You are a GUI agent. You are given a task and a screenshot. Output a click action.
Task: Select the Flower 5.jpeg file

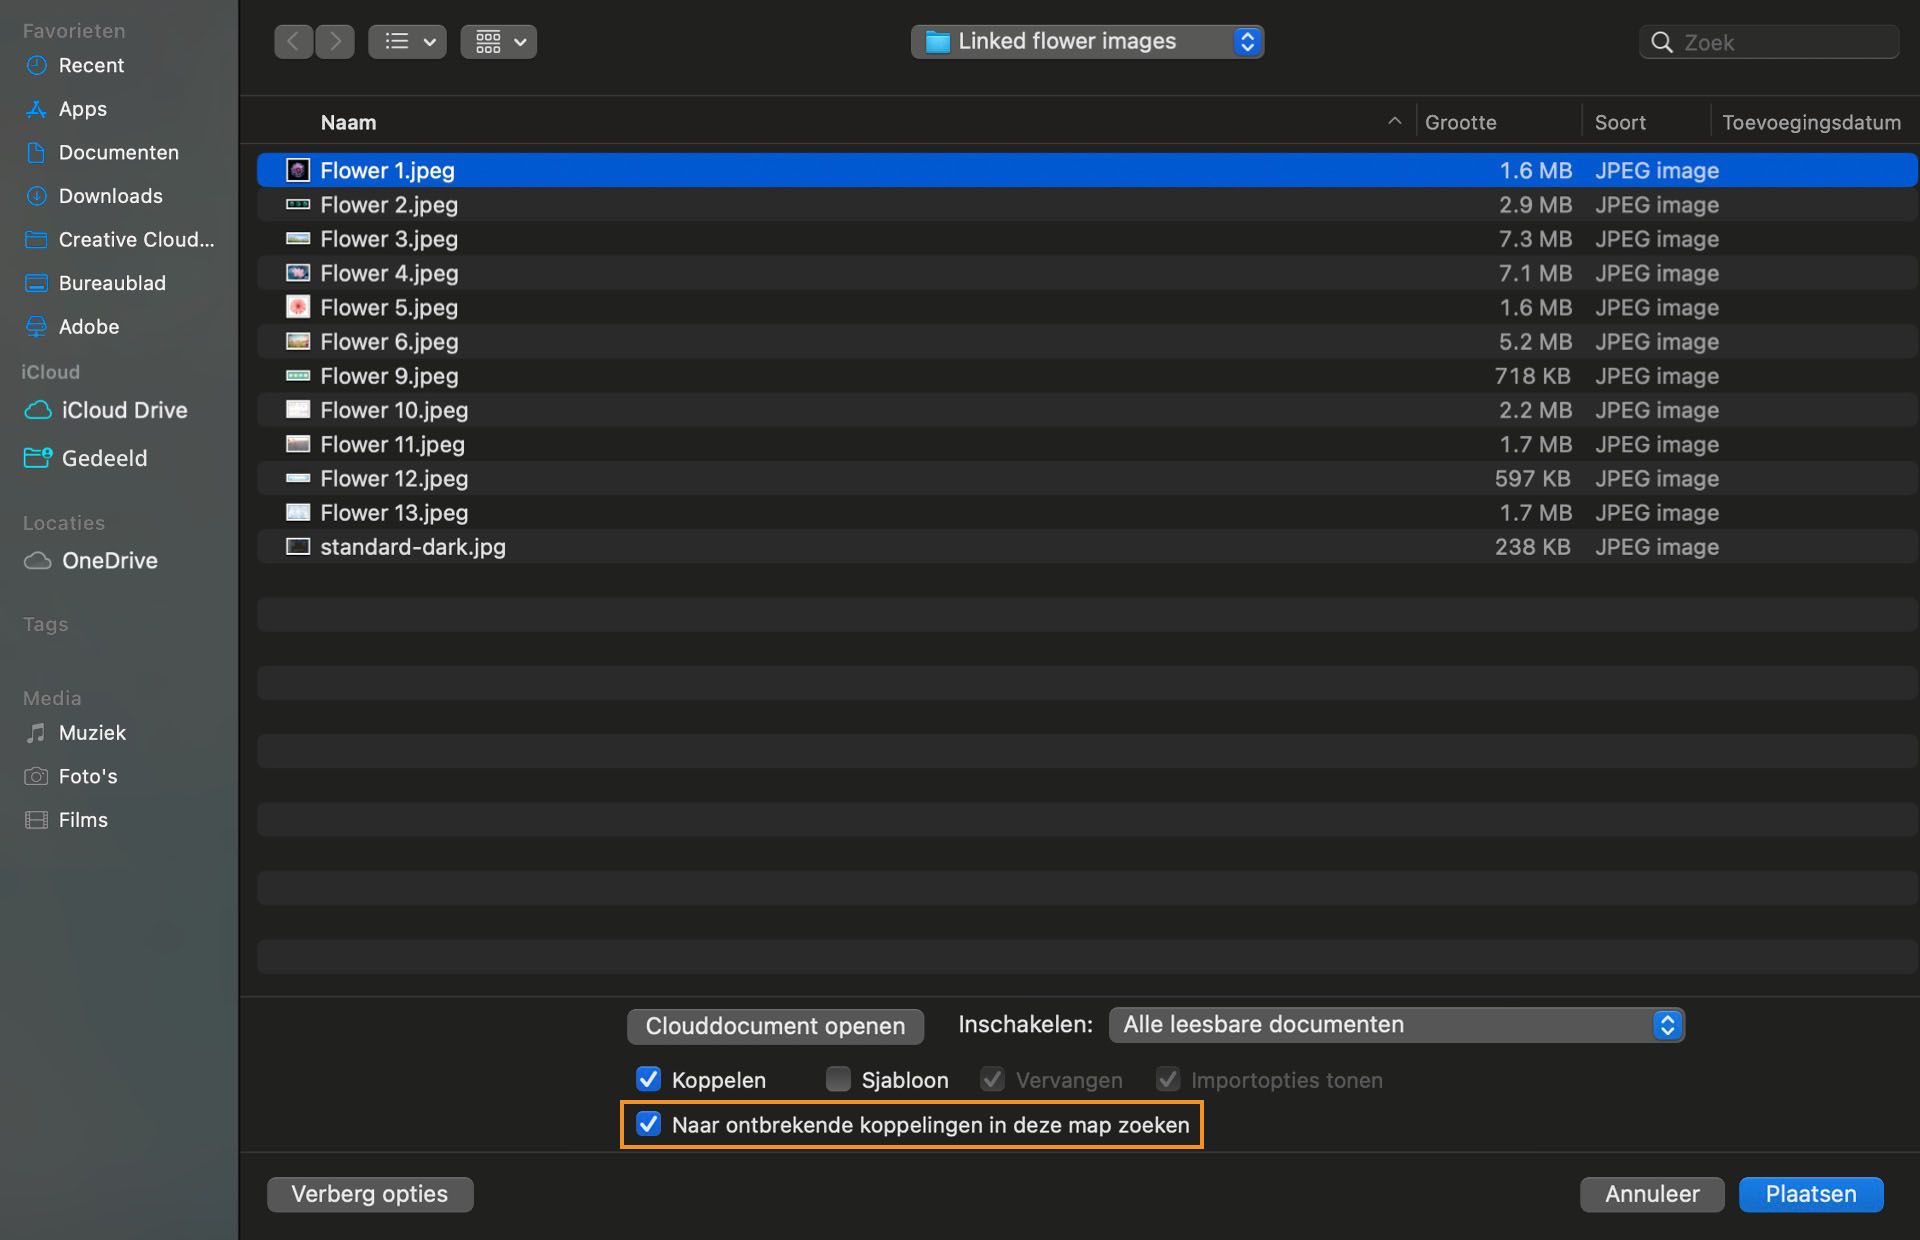tap(389, 308)
